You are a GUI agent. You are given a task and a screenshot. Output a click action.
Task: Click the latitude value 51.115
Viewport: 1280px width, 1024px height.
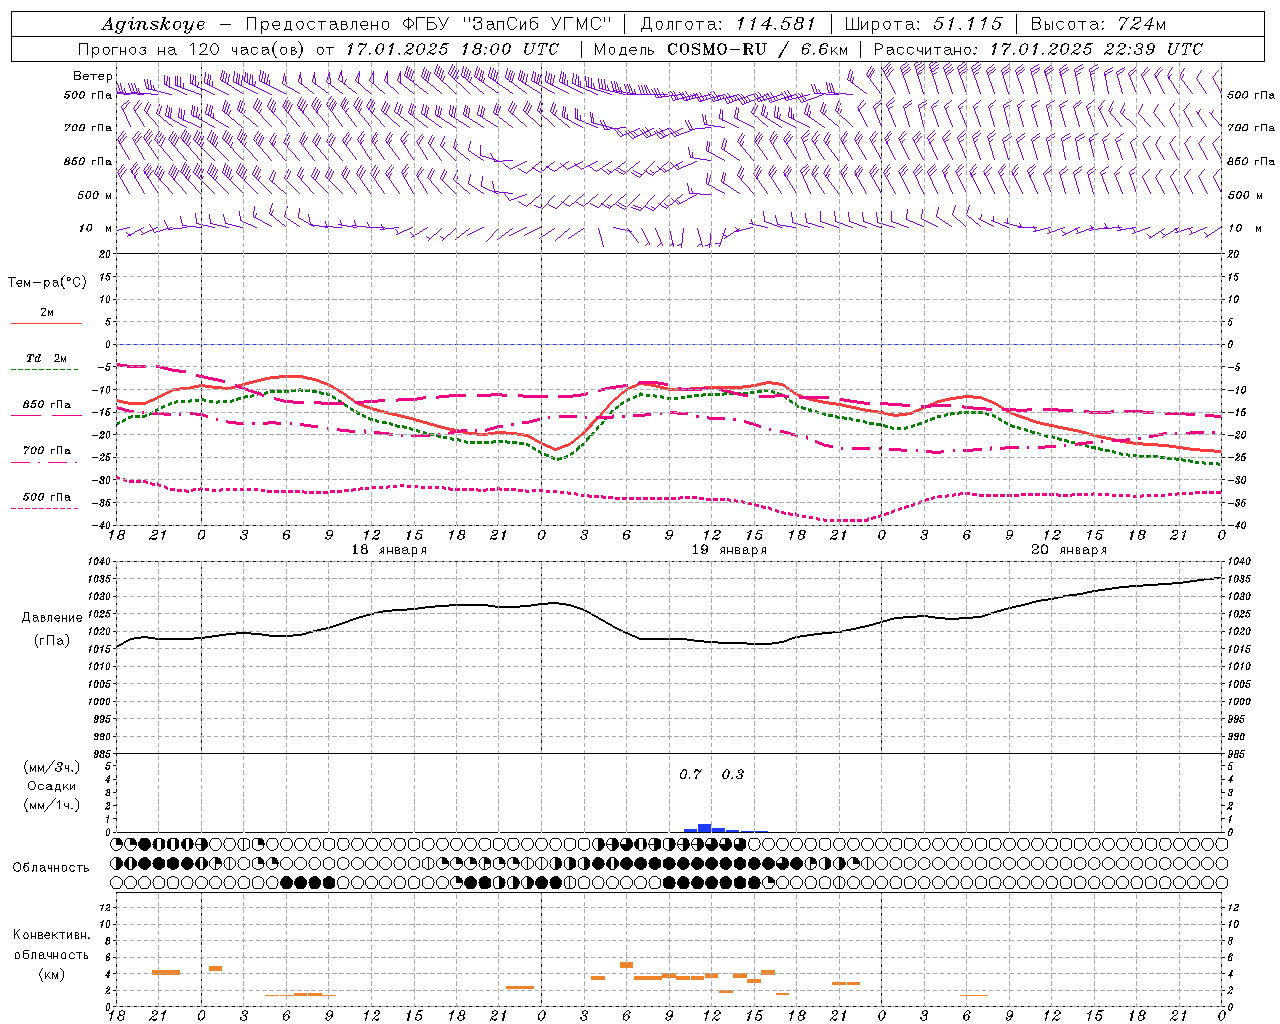coord(967,24)
